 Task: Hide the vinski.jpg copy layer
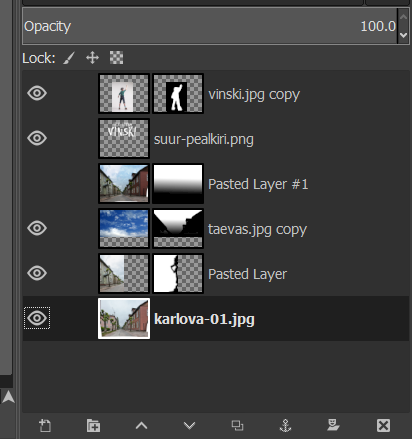37,93
